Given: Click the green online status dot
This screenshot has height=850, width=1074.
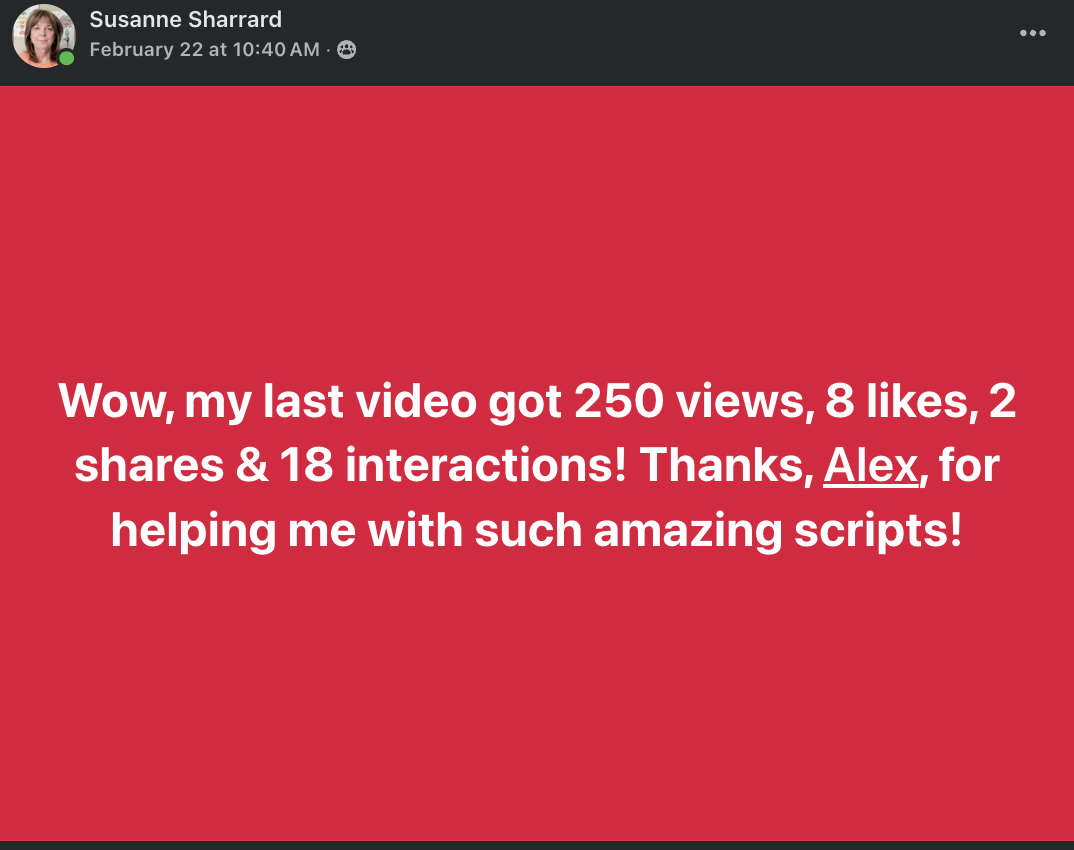Looking at the screenshot, I should (66, 59).
